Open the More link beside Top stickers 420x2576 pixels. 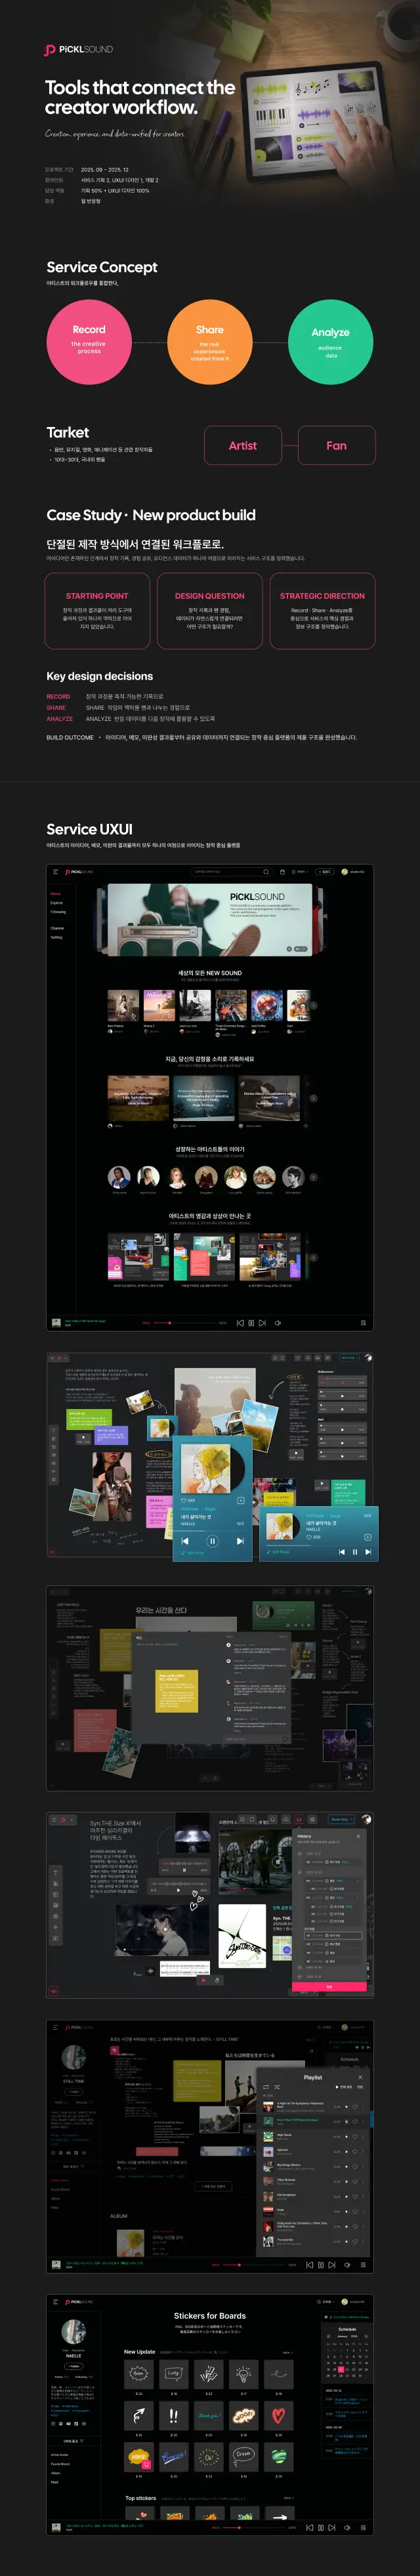coord(288,2498)
